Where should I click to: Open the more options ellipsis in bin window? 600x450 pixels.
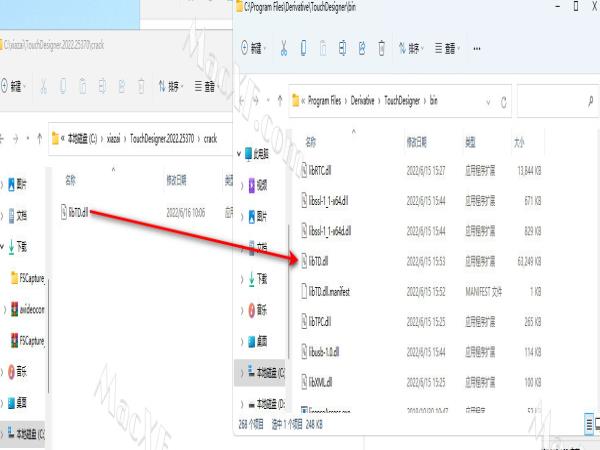pyautogui.click(x=477, y=49)
